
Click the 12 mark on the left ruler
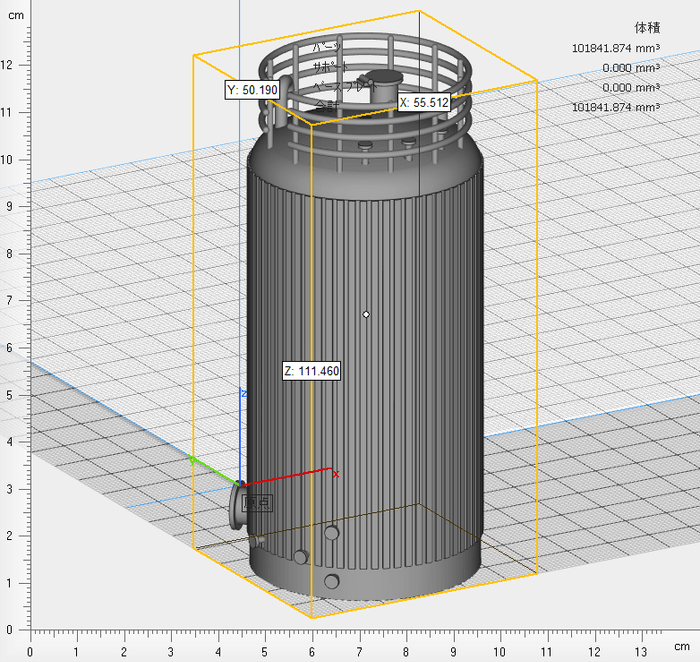(10, 65)
